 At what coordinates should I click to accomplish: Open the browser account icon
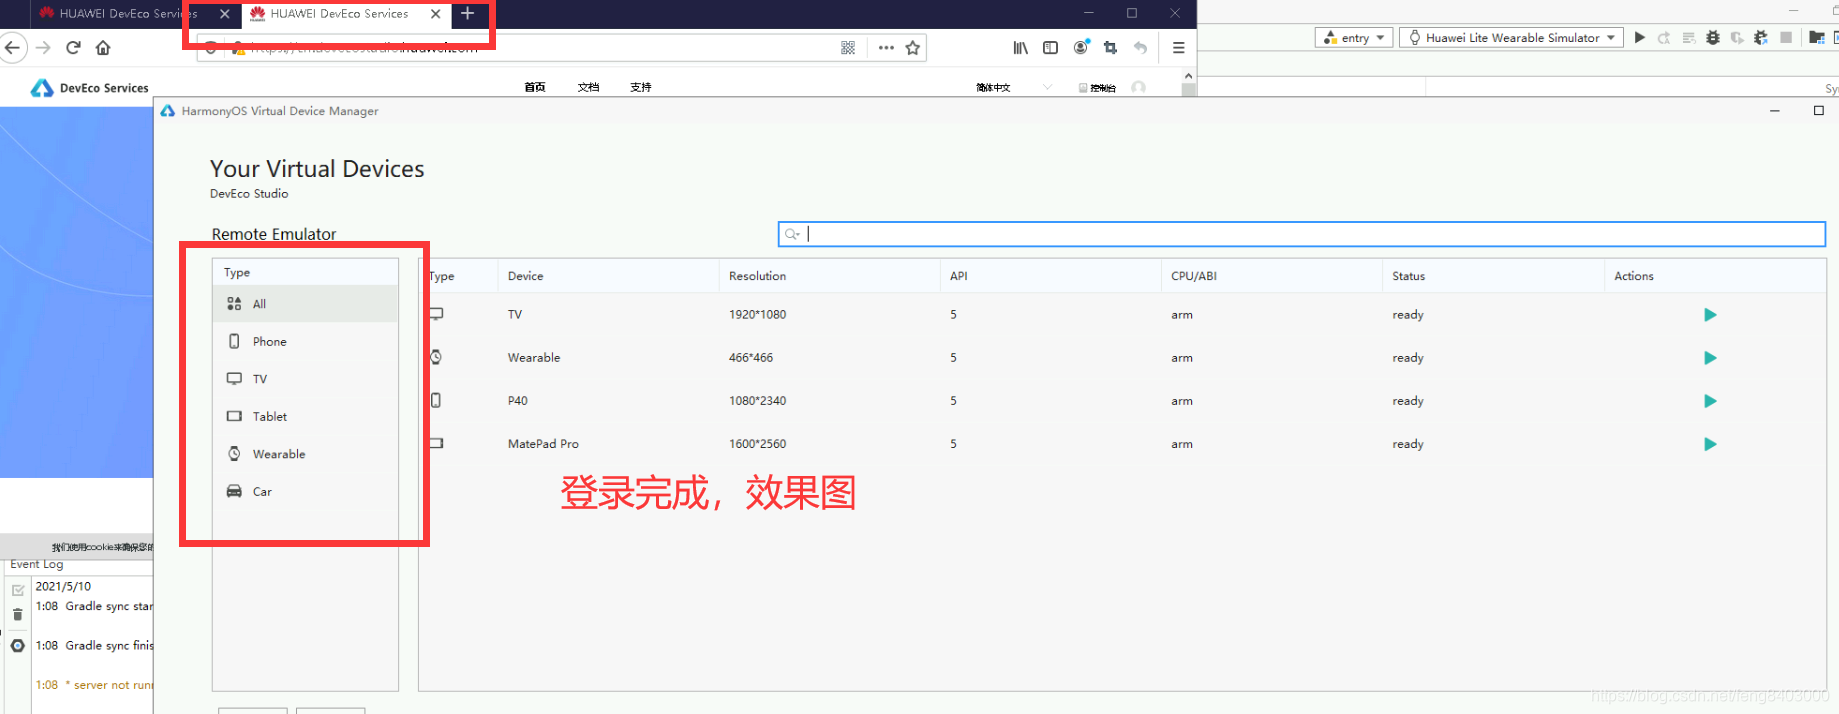1081,47
